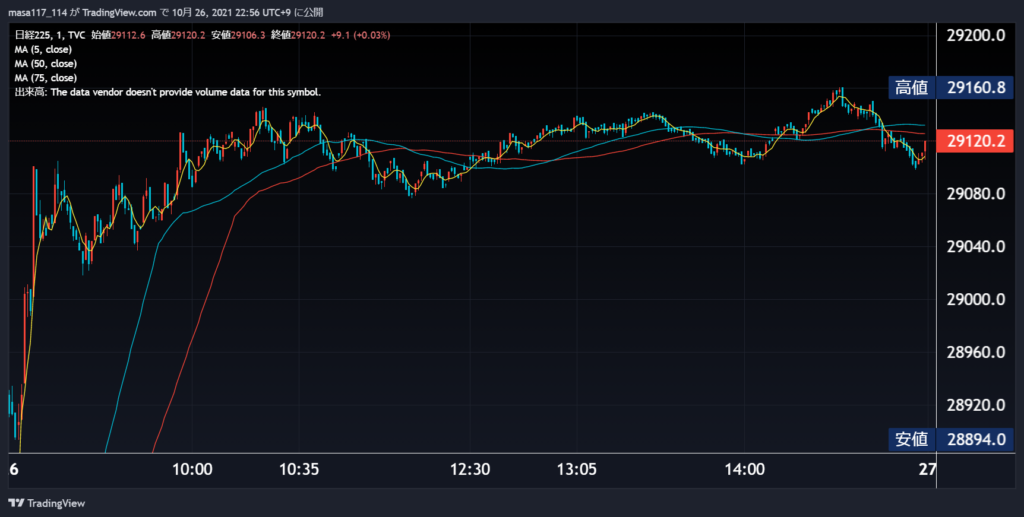Click the 28894.0 price tag
The width and height of the screenshot is (1024, 517).
[x=976, y=439]
